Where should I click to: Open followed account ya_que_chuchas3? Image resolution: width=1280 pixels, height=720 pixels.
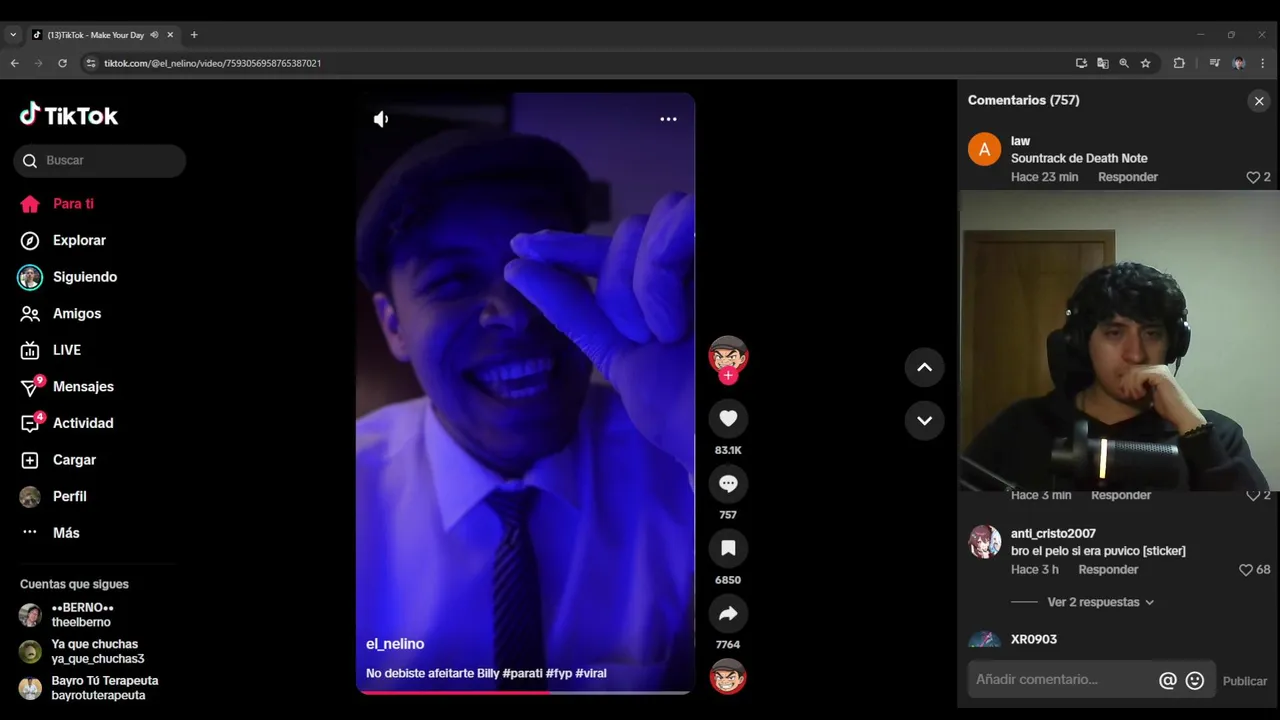(82, 652)
